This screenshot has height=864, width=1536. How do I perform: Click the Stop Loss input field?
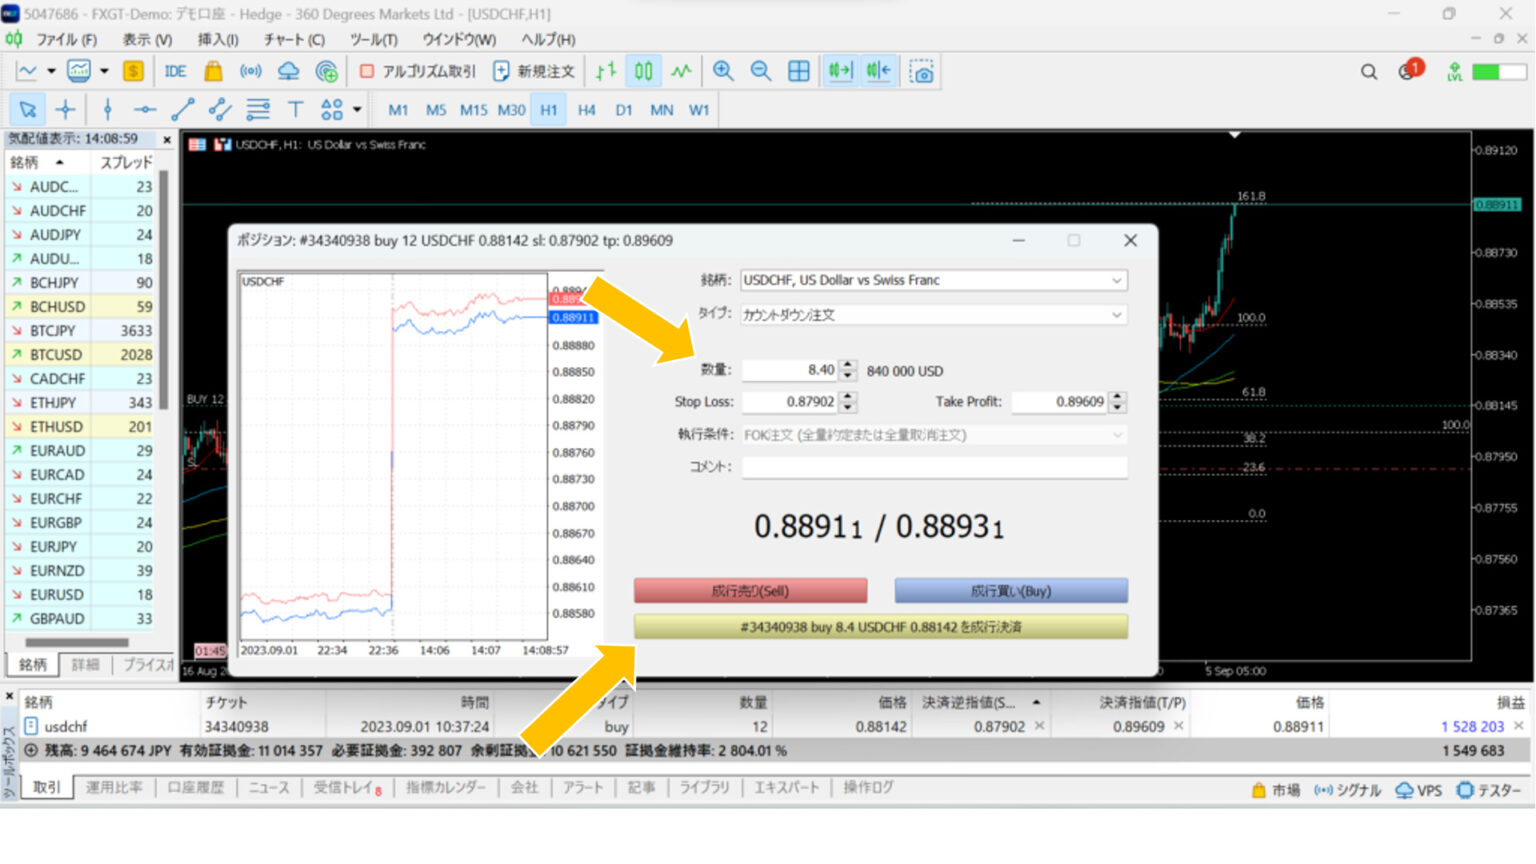[x=790, y=402]
